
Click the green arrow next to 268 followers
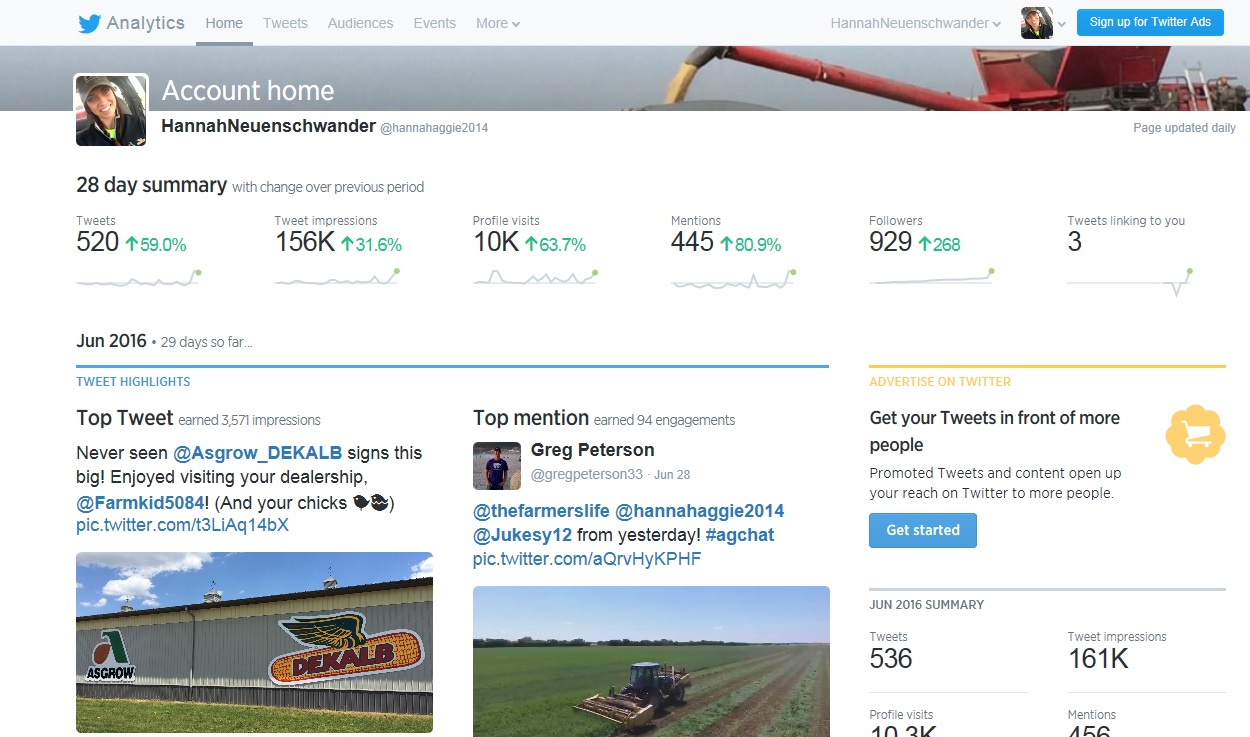point(924,244)
